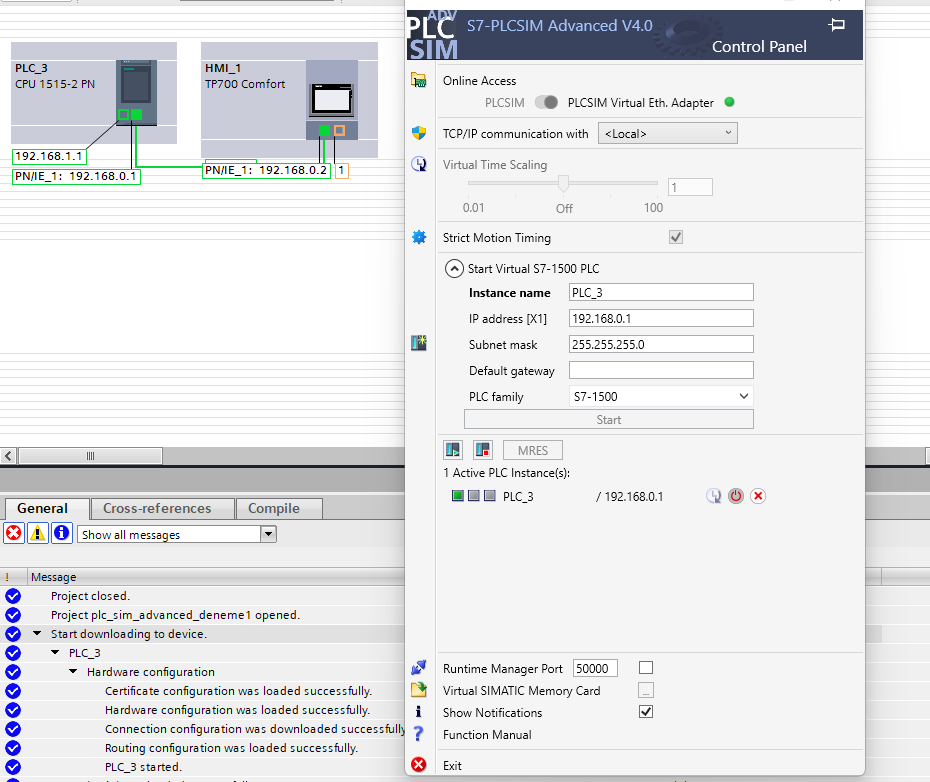Pin the PLCSIM Control Panel window

pyautogui.click(x=836, y=25)
